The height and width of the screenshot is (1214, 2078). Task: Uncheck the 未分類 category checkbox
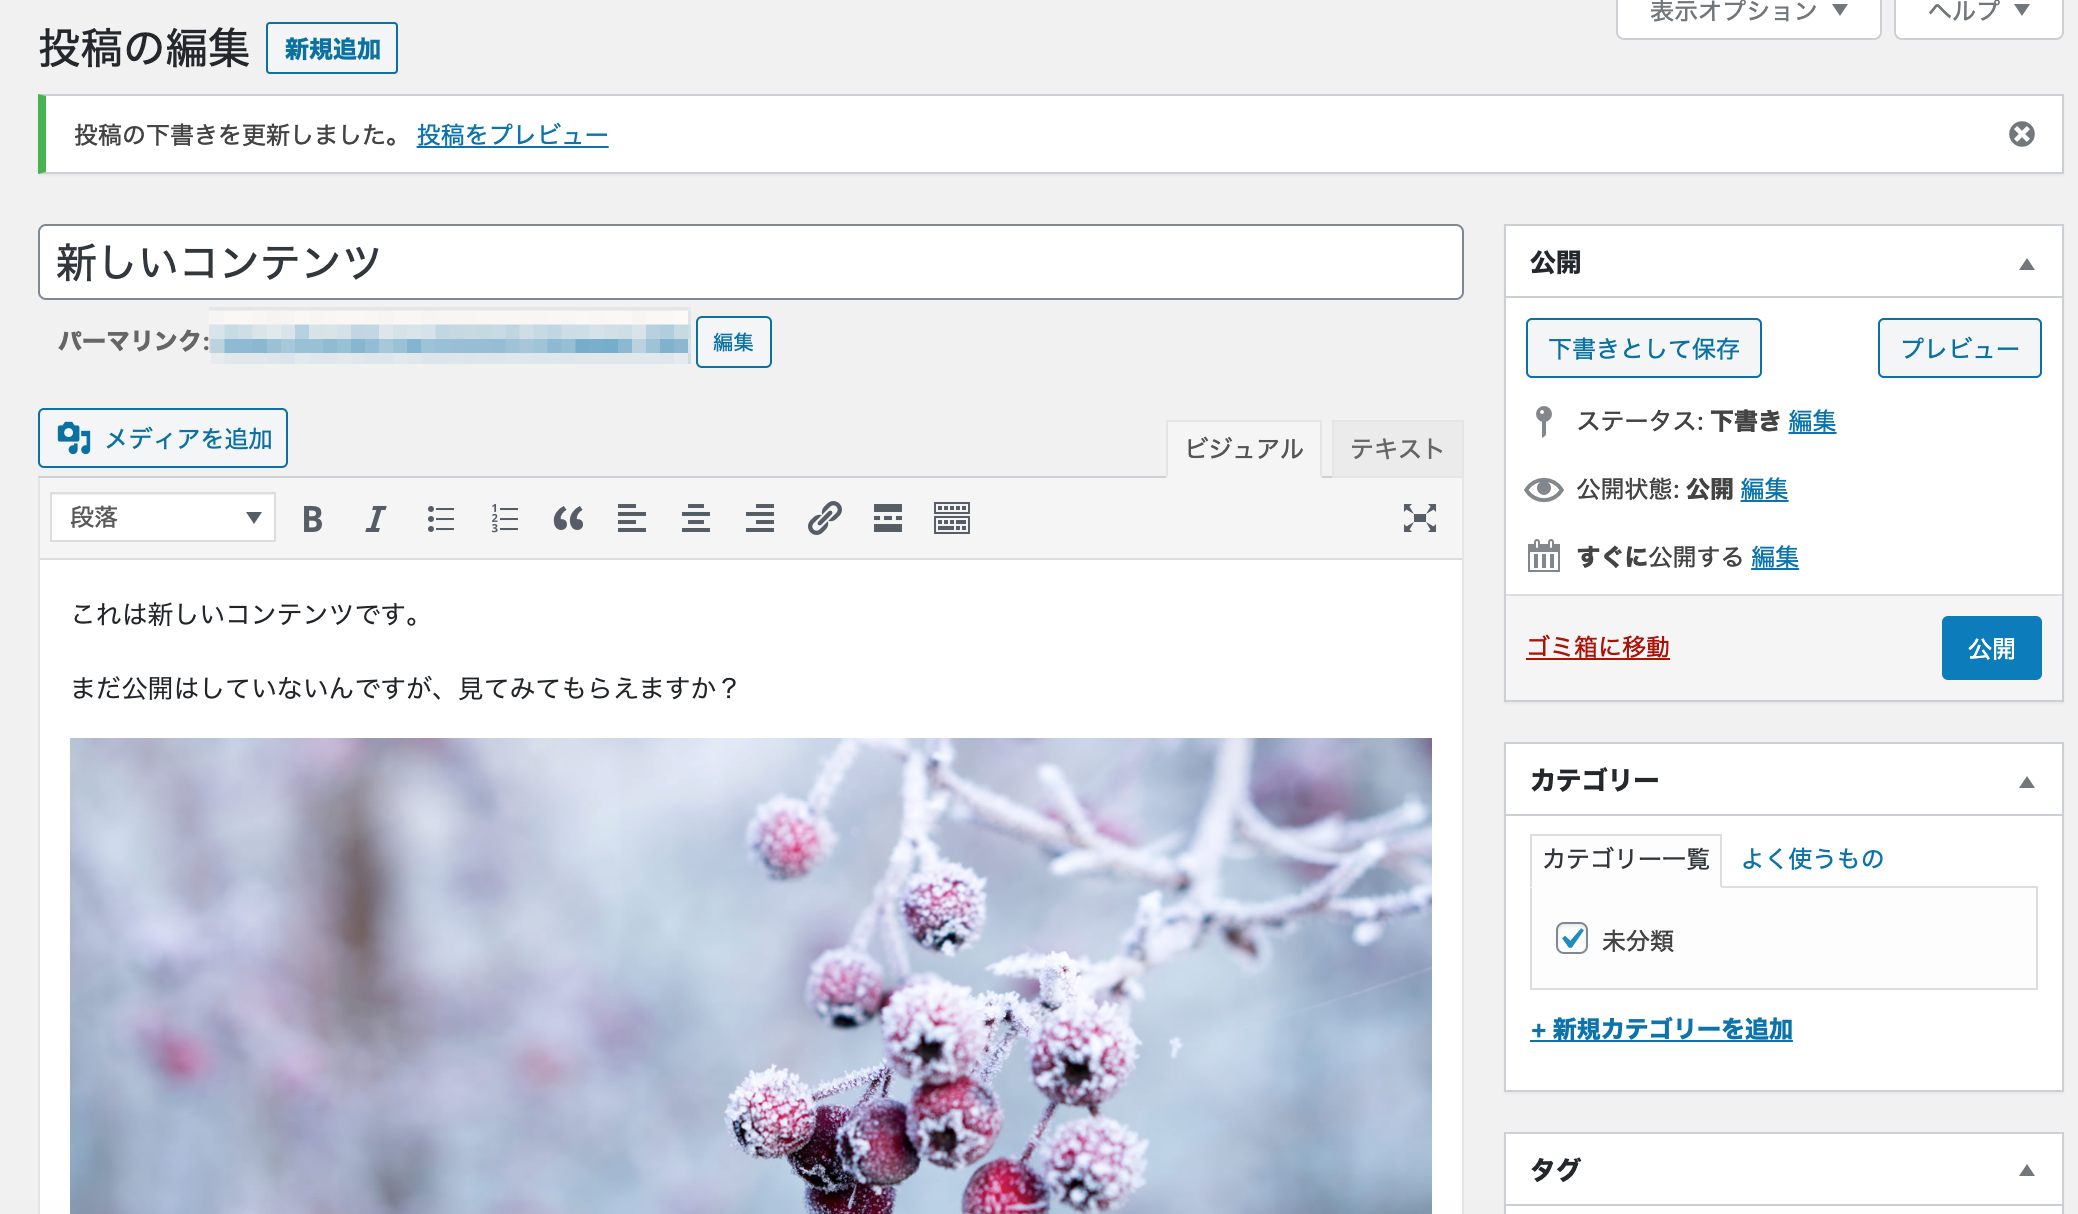click(1572, 938)
